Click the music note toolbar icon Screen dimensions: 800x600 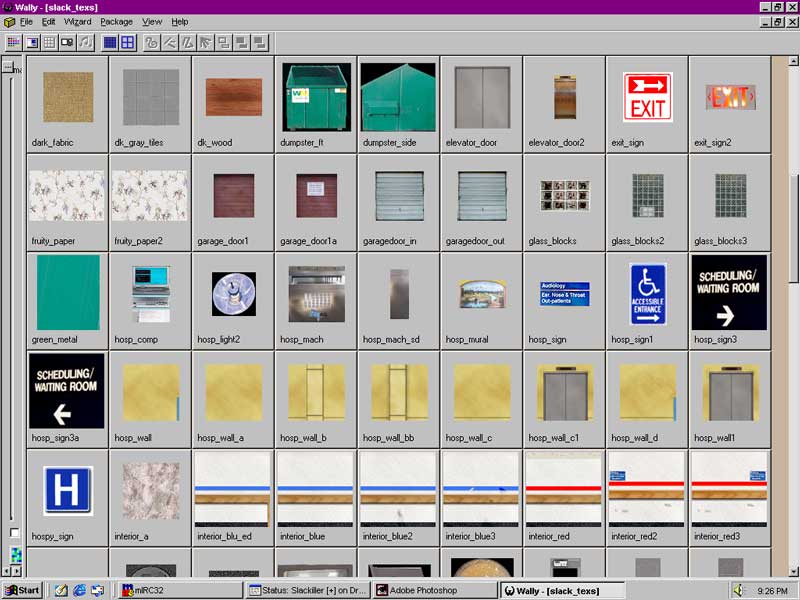pyautogui.click(x=85, y=42)
